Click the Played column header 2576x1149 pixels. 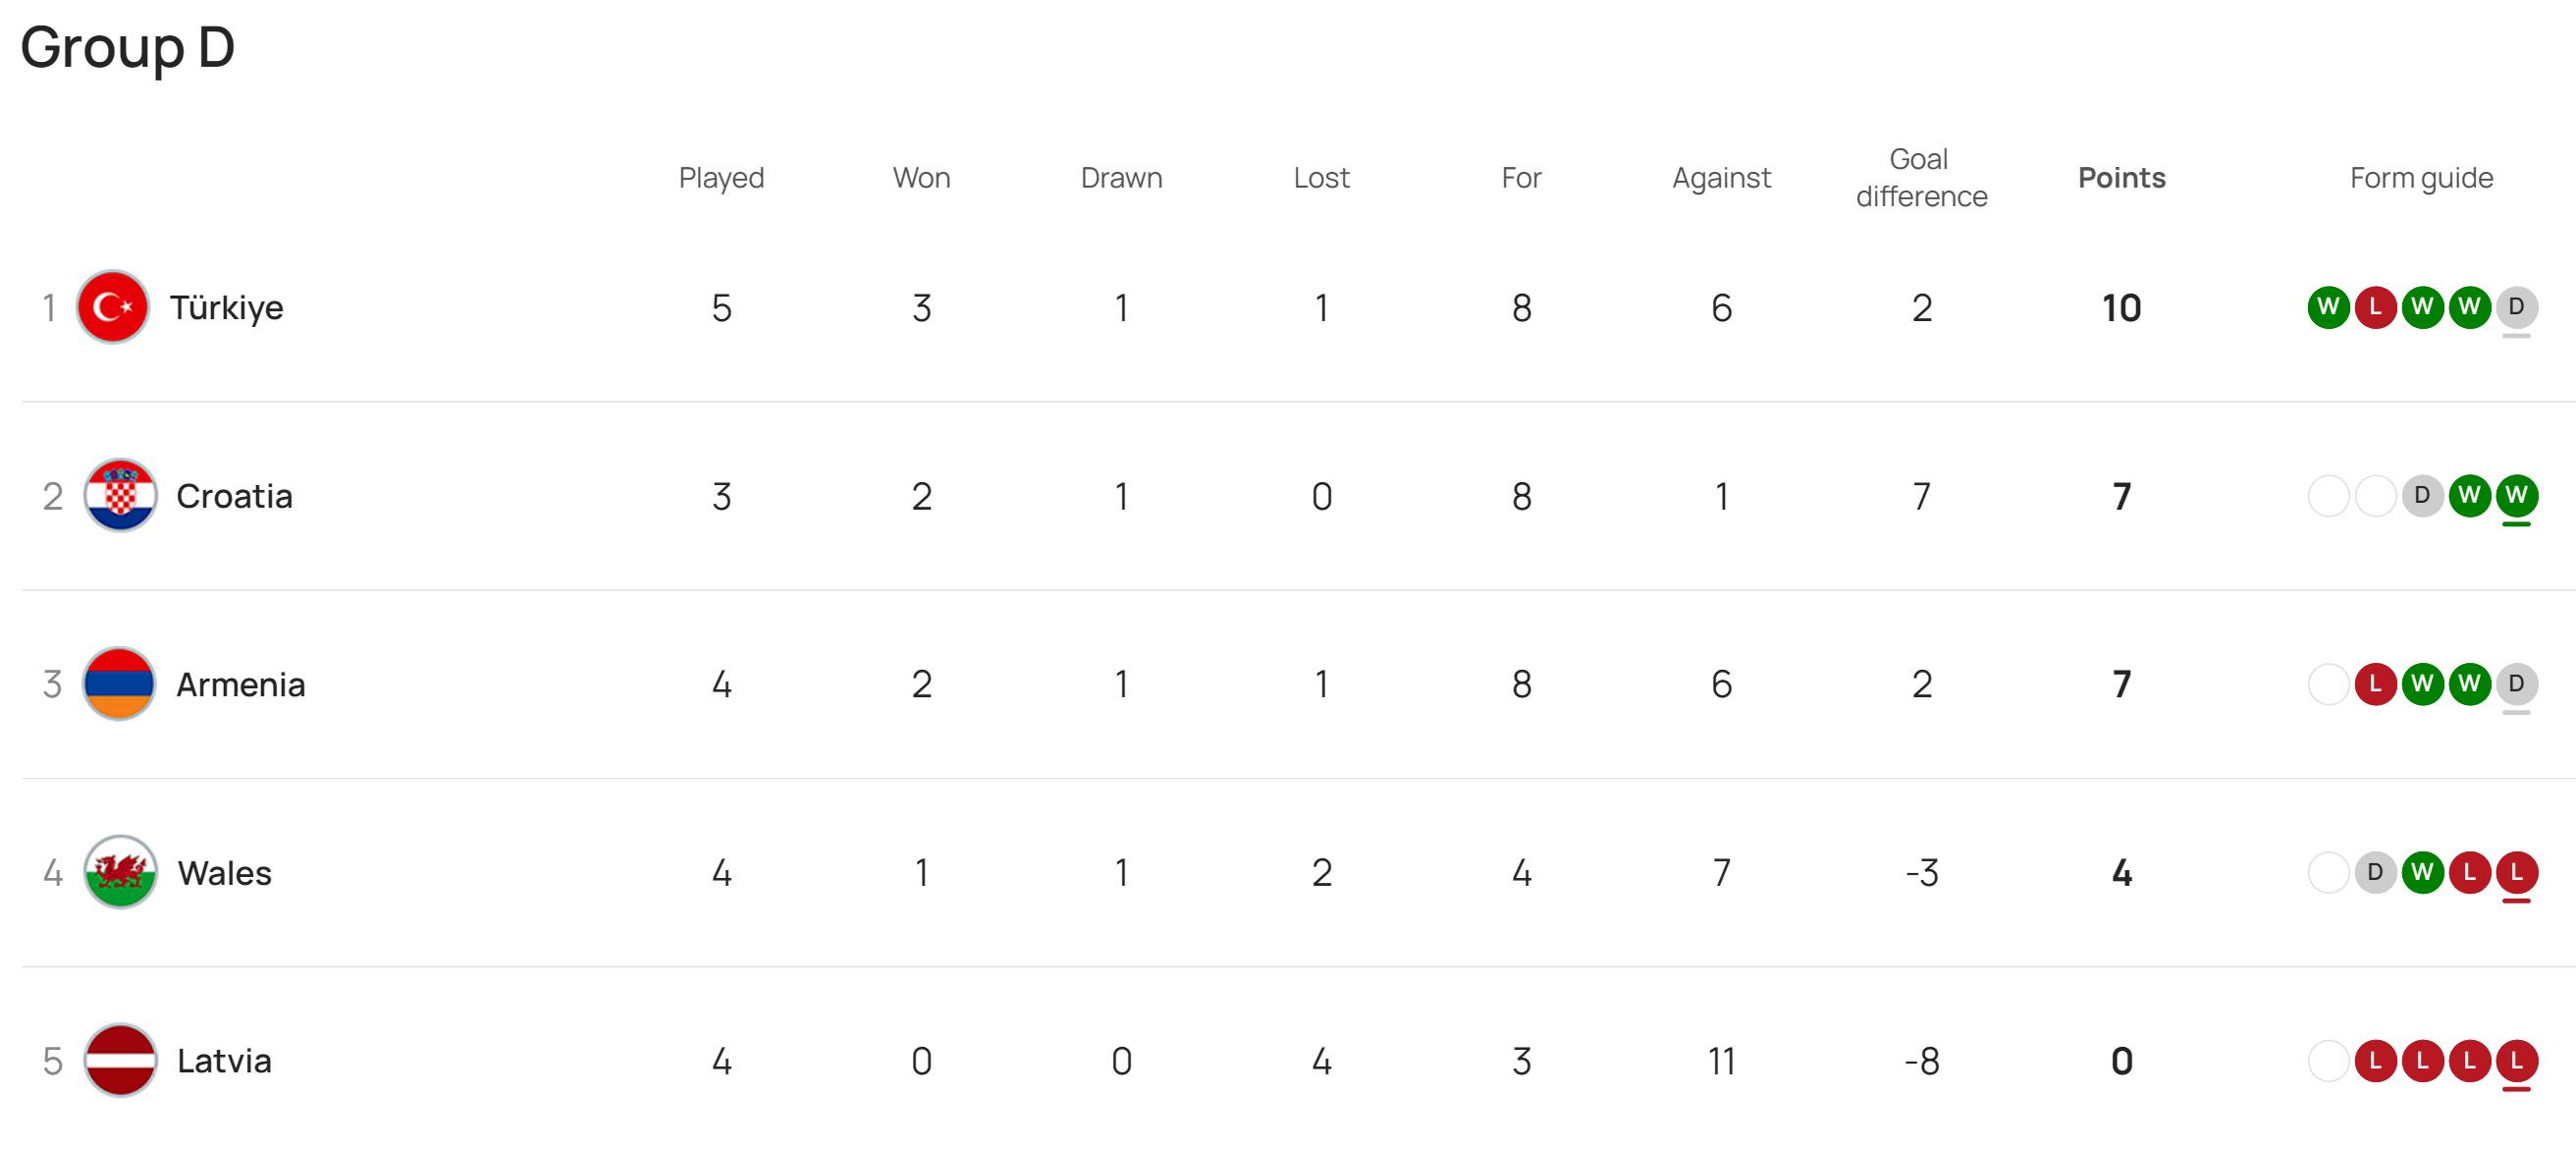[721, 177]
